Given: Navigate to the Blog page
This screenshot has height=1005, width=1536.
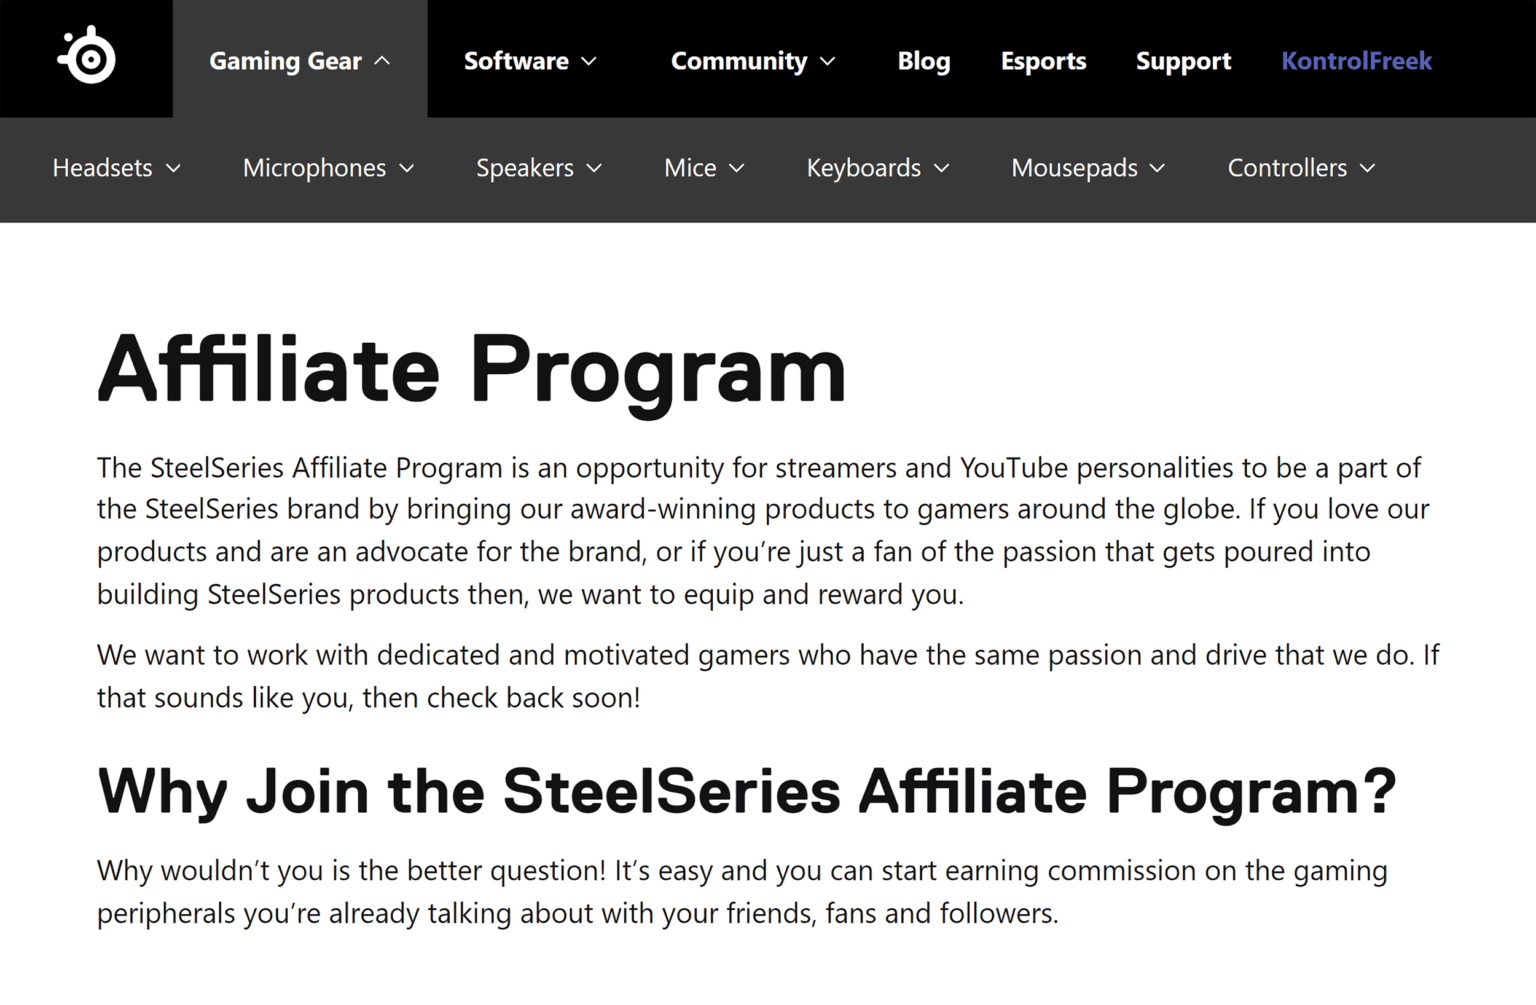Looking at the screenshot, I should point(923,60).
